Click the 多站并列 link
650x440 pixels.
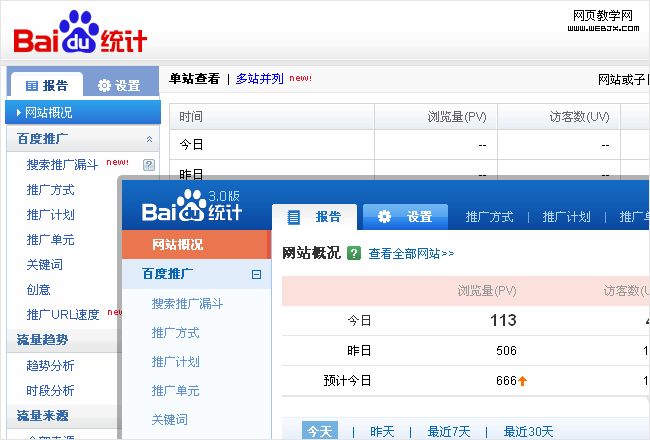(x=259, y=78)
